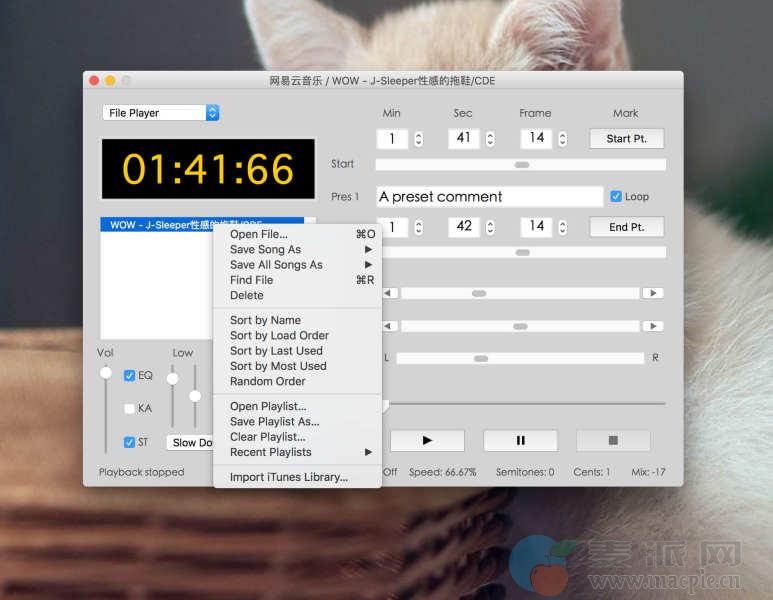The width and height of the screenshot is (773, 600).
Task: Disable the EQ checkbox
Action: (129, 376)
